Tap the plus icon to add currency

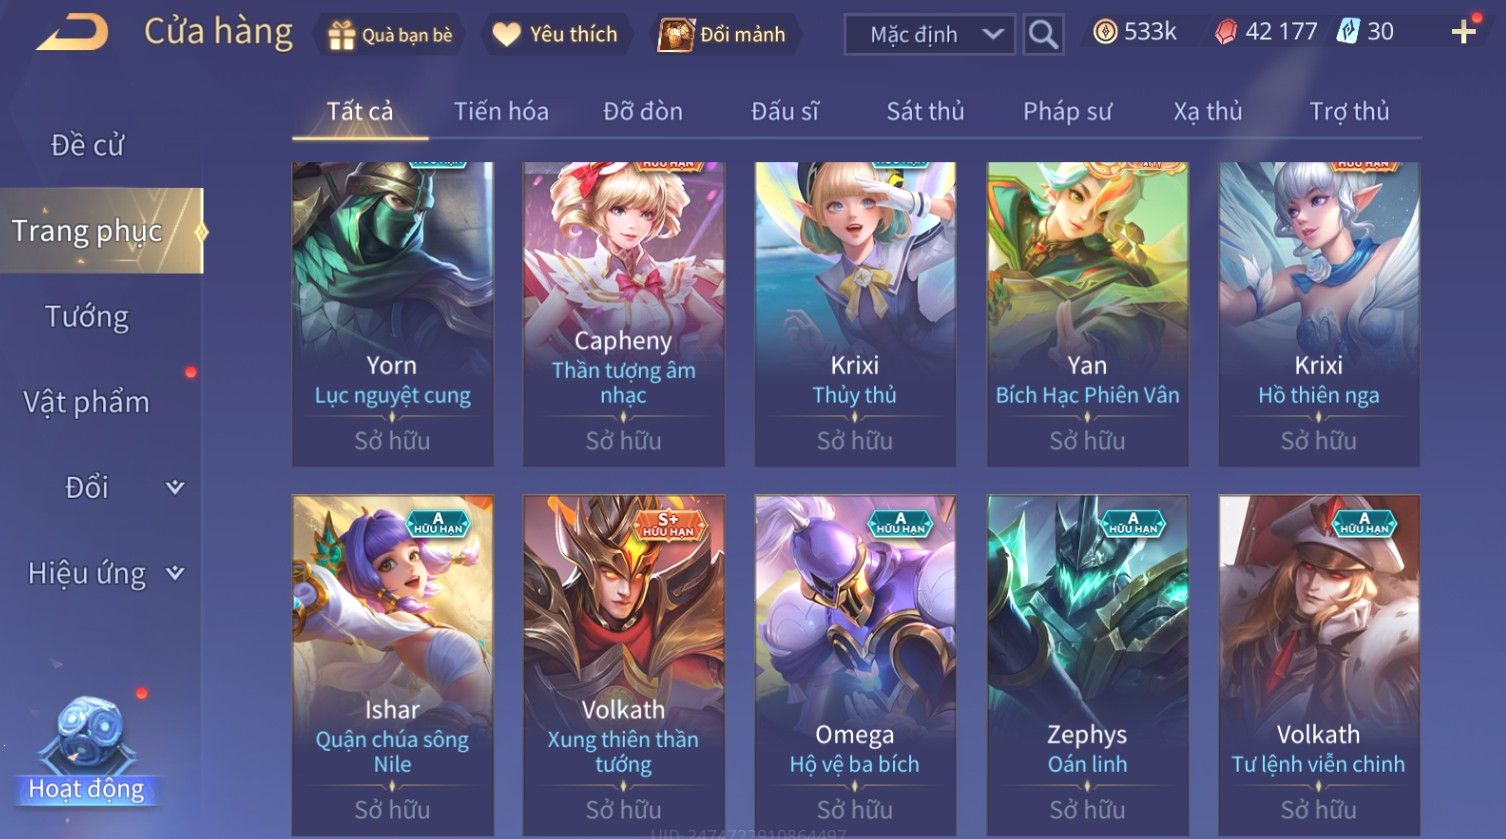(x=1463, y=33)
